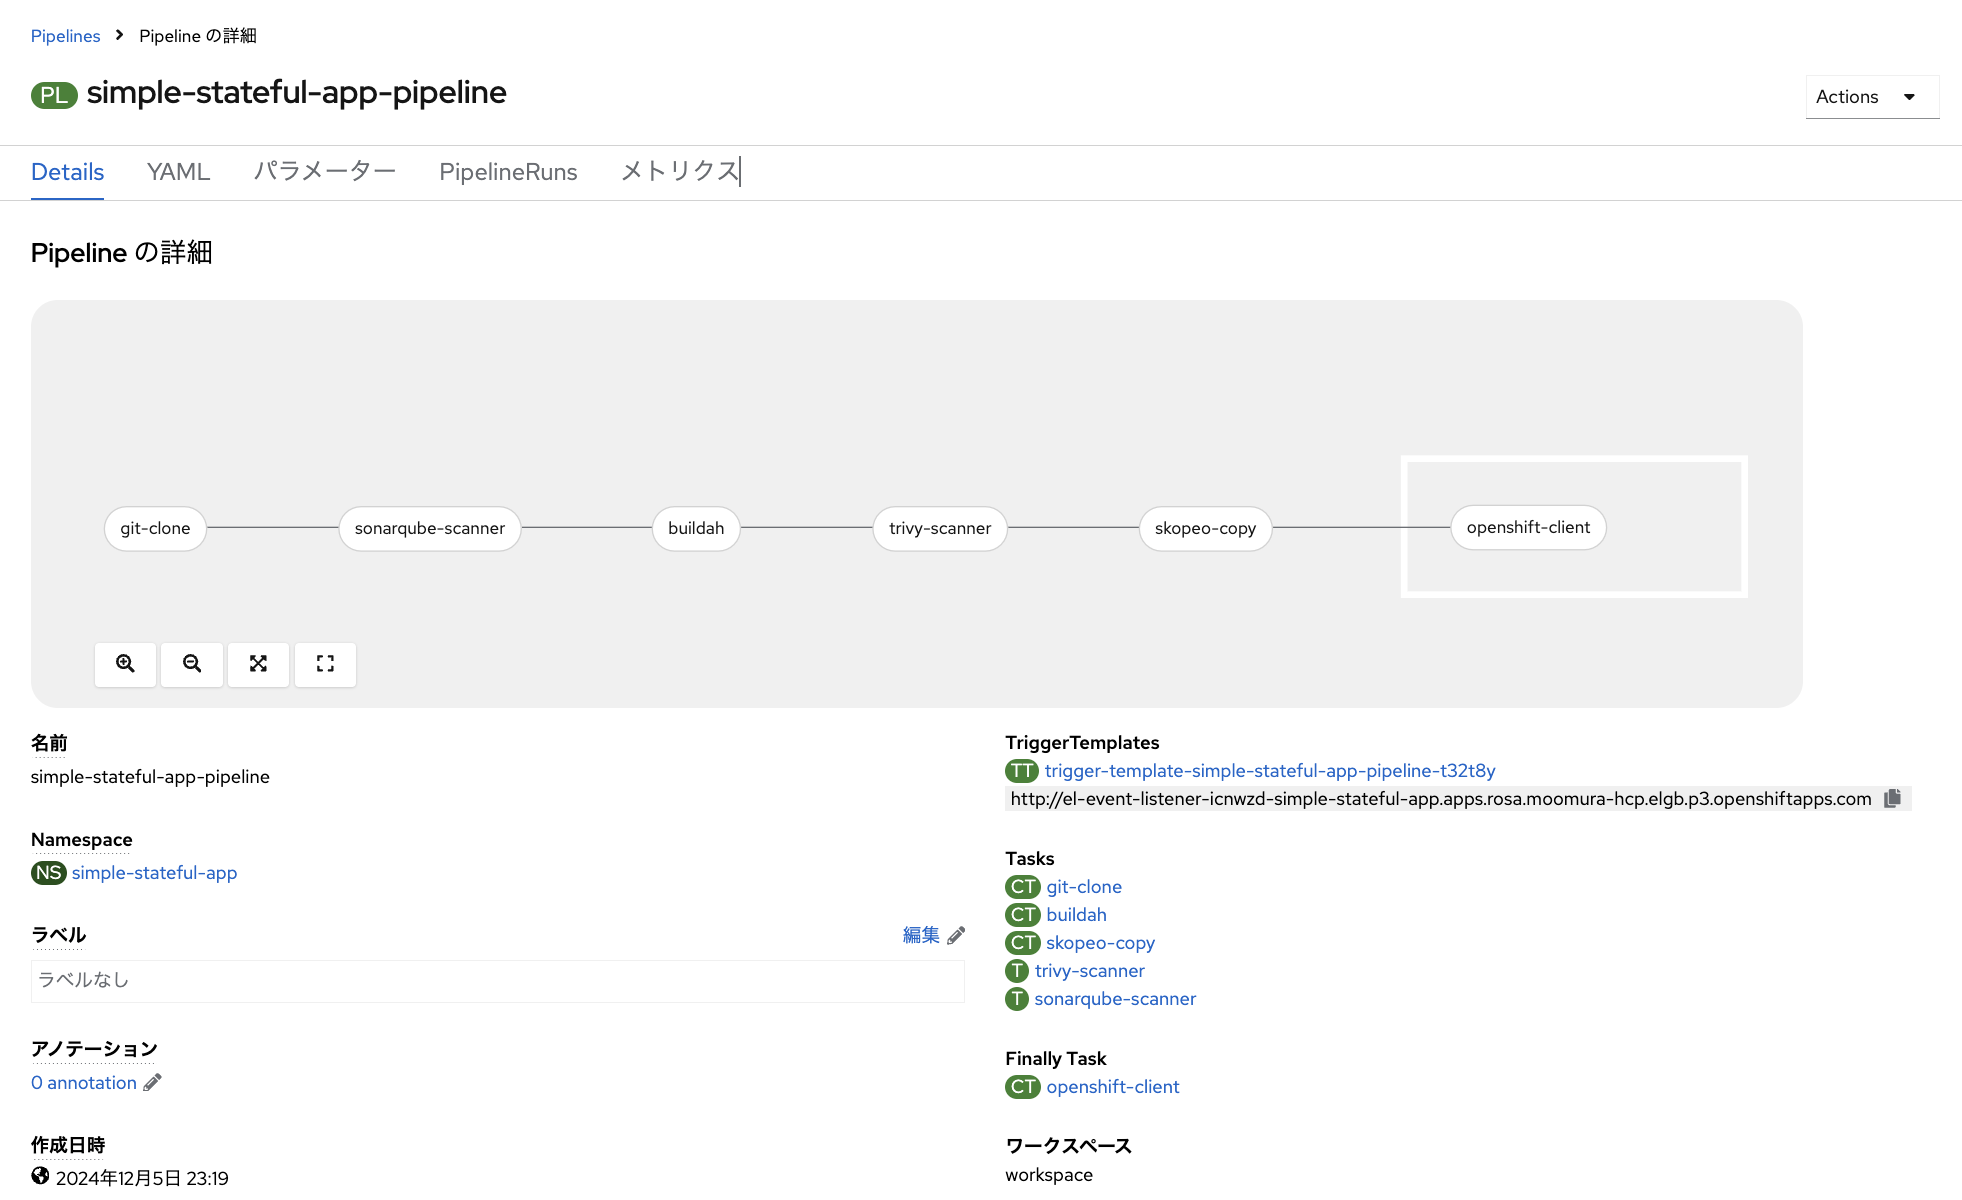Click the fit to screen icon
Image resolution: width=1962 pixels, height=1200 pixels.
pos(258,664)
